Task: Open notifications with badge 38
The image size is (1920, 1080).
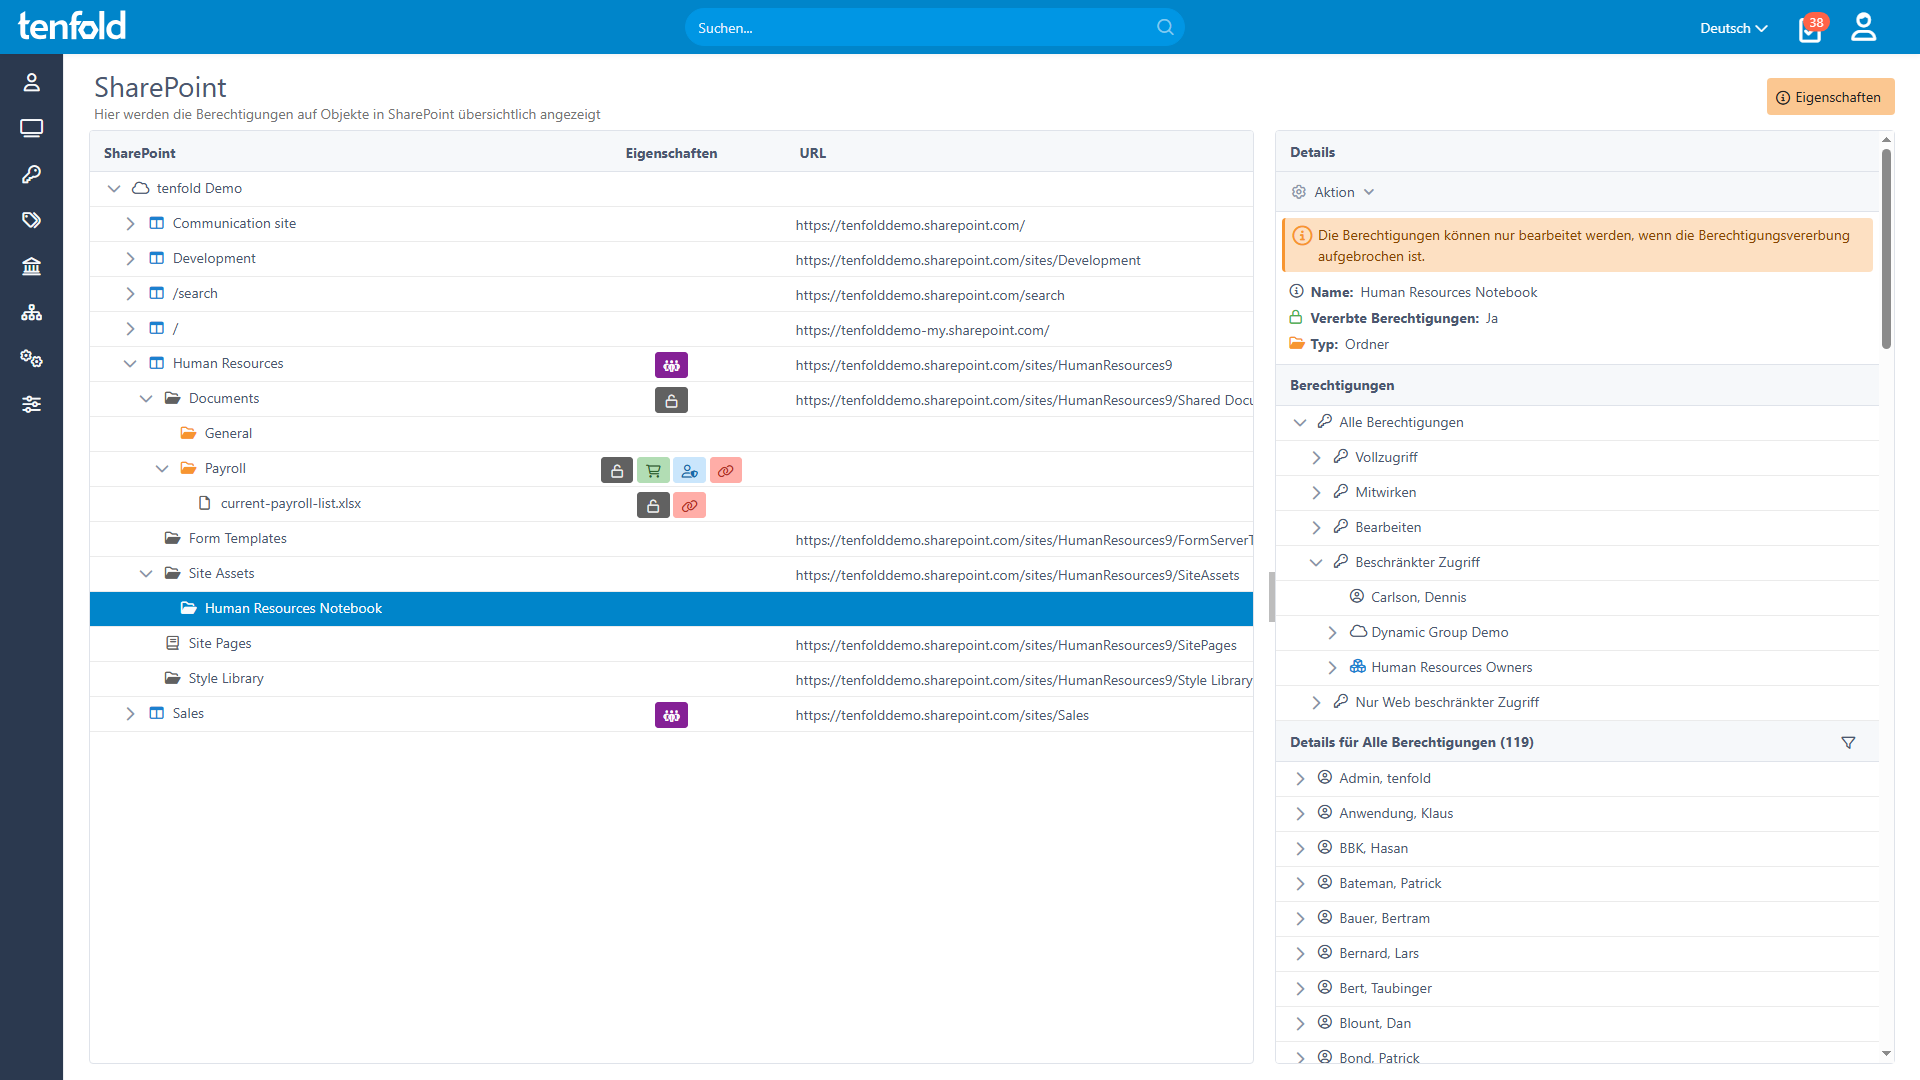Action: coord(1812,28)
